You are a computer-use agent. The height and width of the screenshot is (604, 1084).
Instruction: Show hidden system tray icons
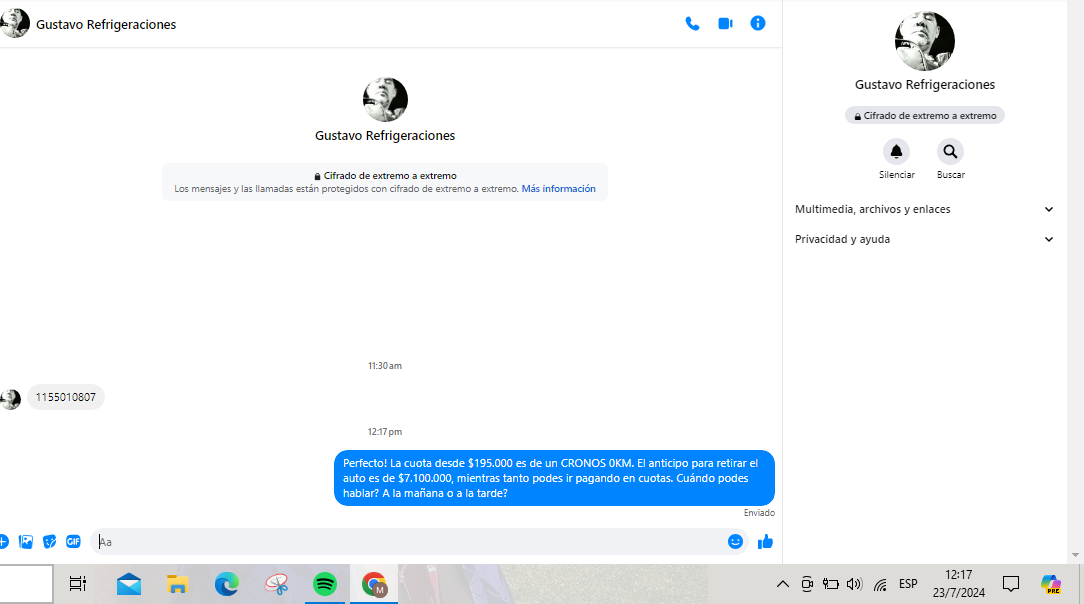[782, 585]
